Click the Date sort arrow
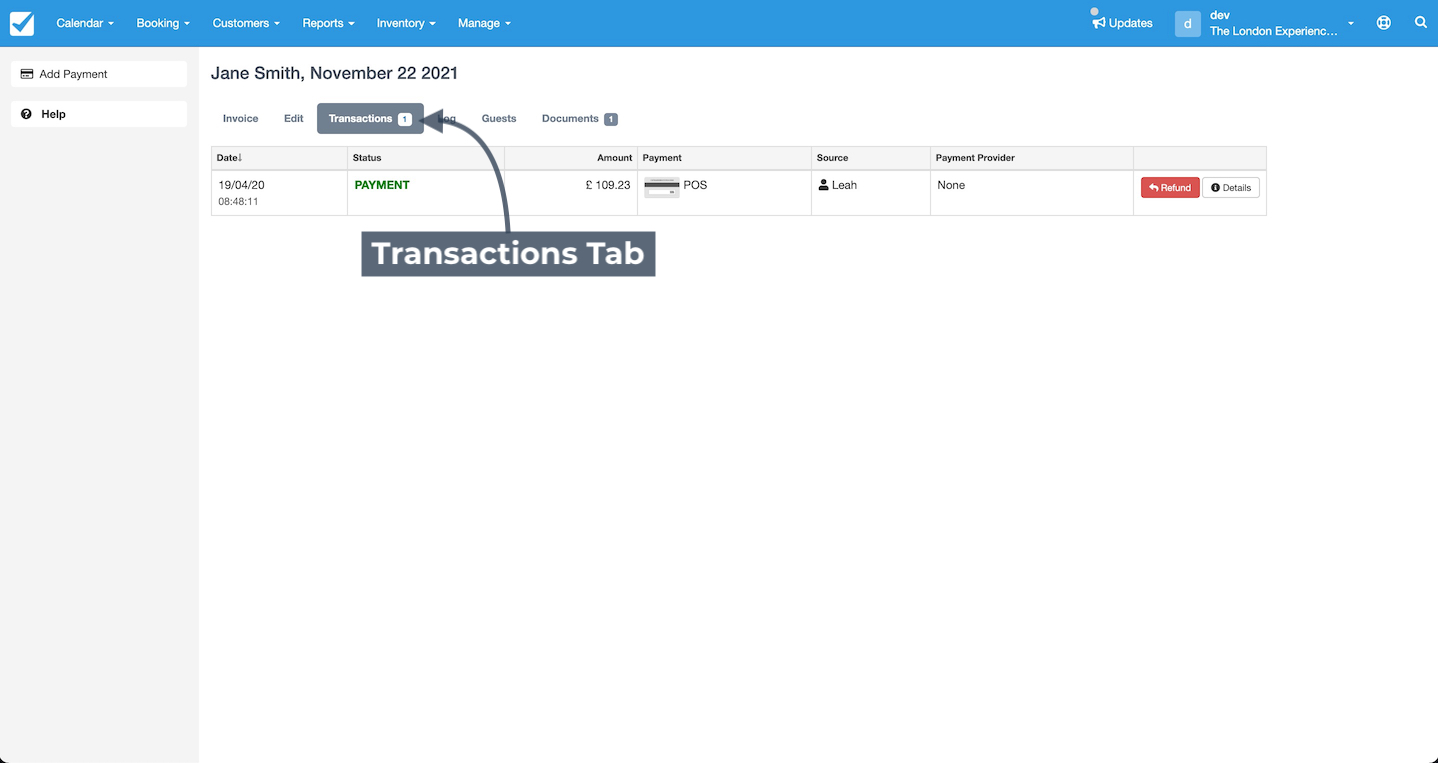1438x763 pixels. point(240,157)
